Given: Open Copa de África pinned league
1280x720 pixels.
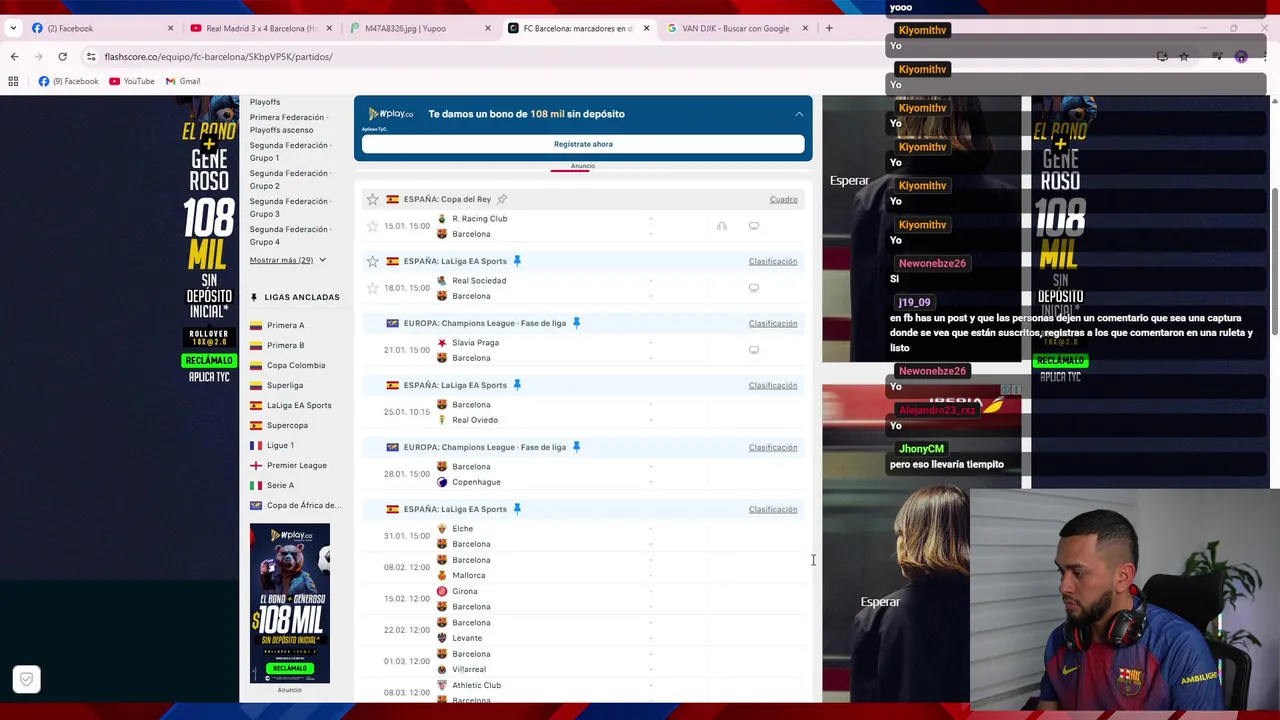Looking at the screenshot, I should click(303, 505).
